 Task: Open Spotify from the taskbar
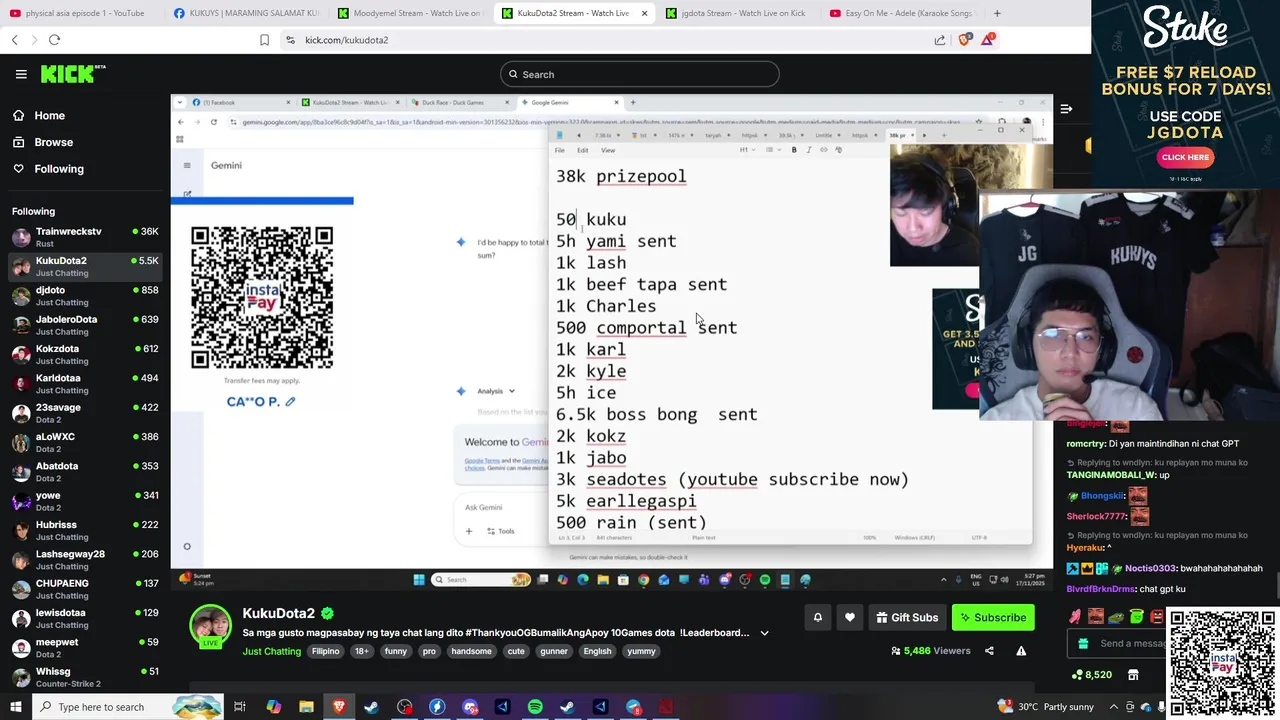coord(535,707)
